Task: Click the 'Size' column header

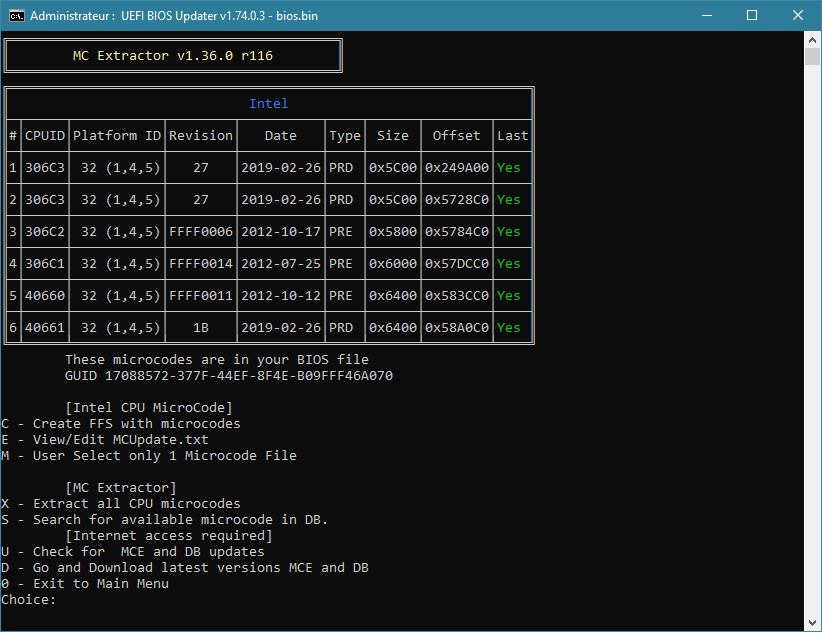Action: pos(393,136)
